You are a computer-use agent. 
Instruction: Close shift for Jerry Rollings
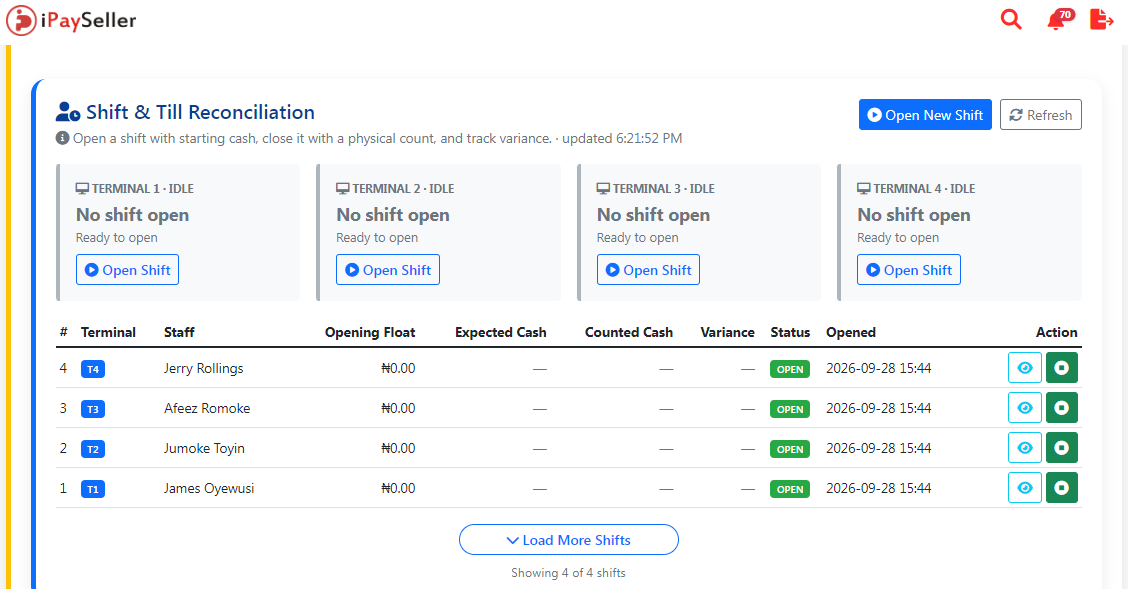coord(1062,368)
